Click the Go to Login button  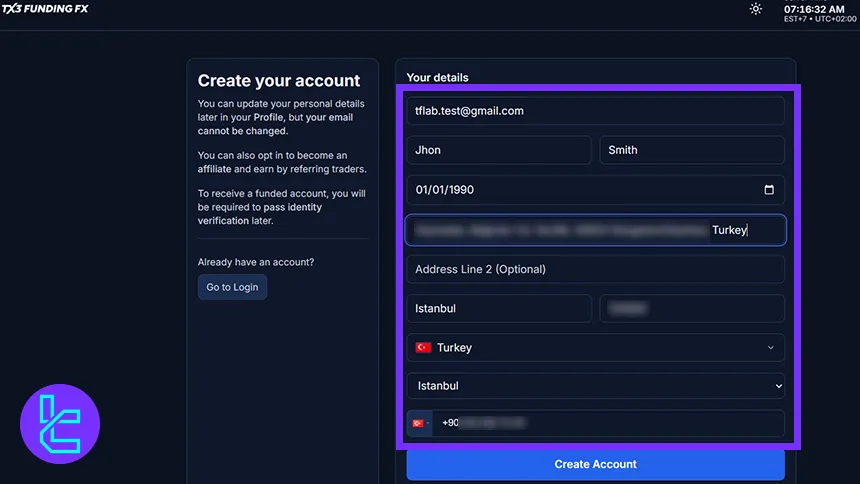(x=232, y=287)
